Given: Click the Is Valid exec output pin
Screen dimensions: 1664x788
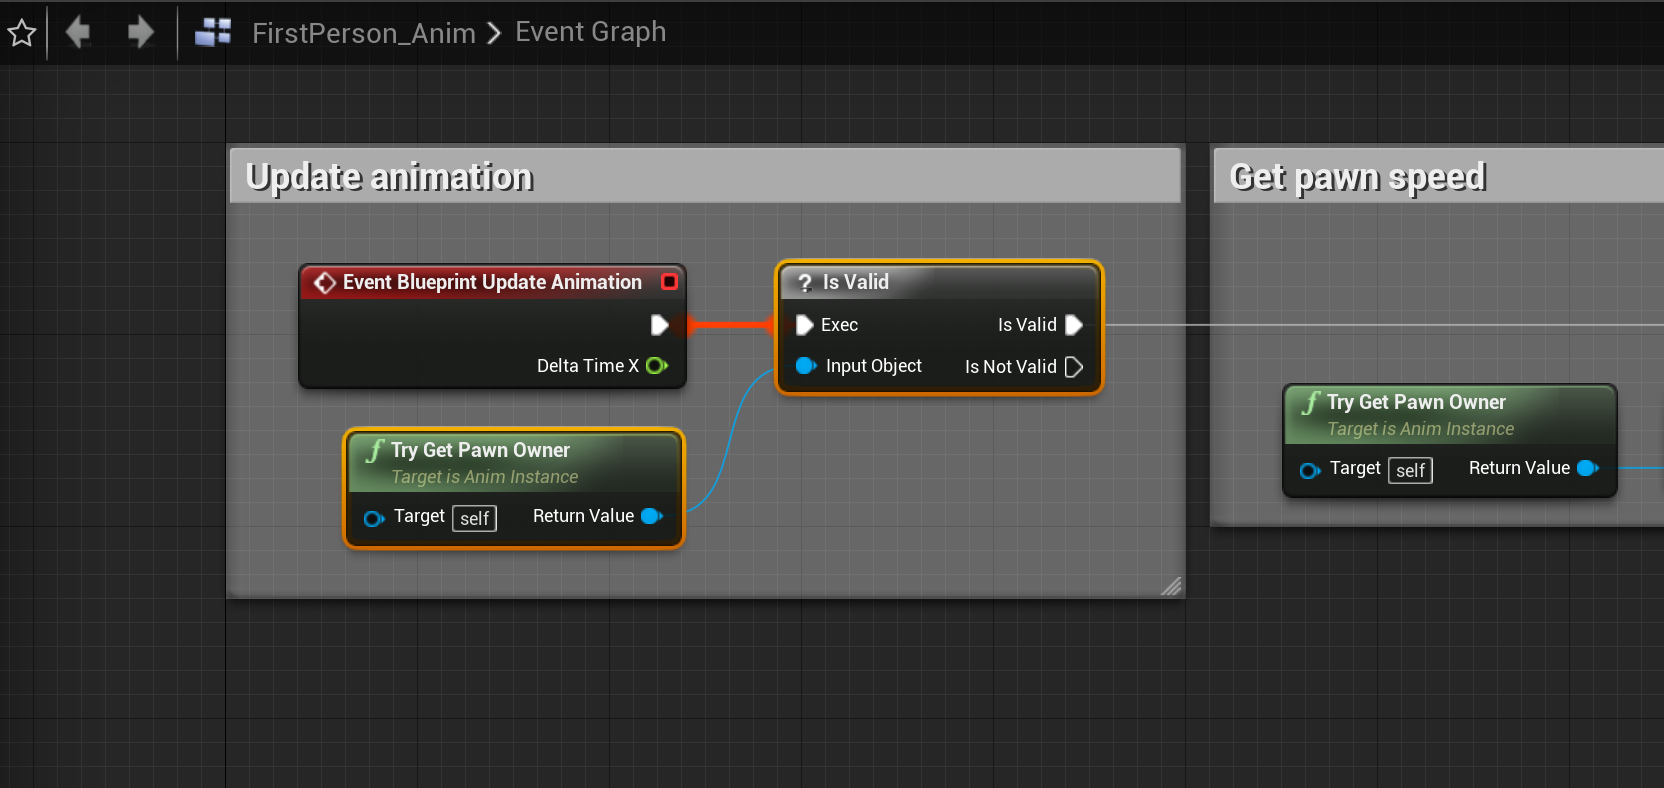Looking at the screenshot, I should (x=1074, y=325).
